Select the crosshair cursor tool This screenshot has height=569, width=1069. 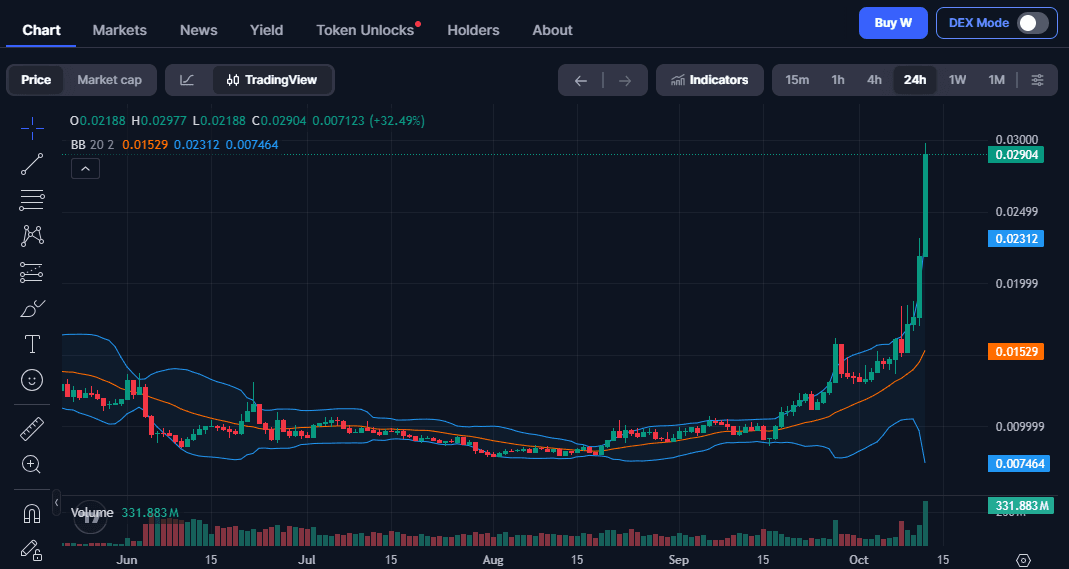pyautogui.click(x=32, y=128)
